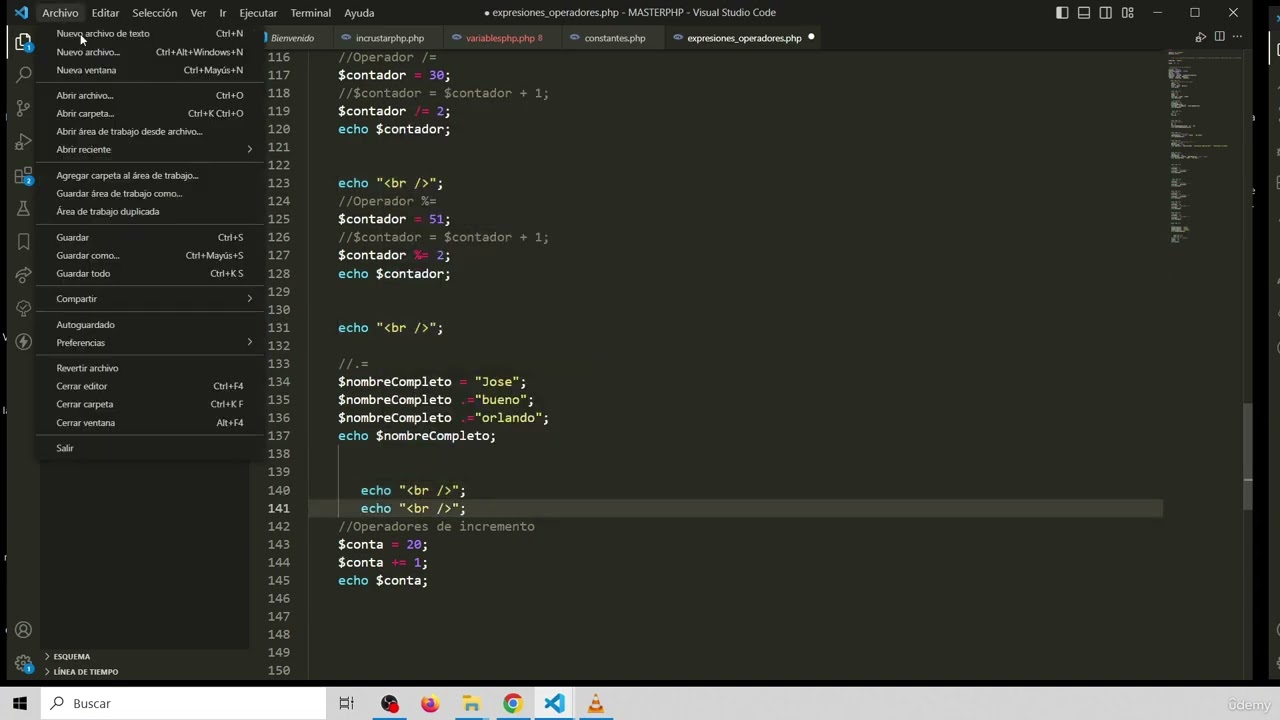Click the VS Code logo icon
This screenshot has height=720, width=1280.
click(x=21, y=13)
